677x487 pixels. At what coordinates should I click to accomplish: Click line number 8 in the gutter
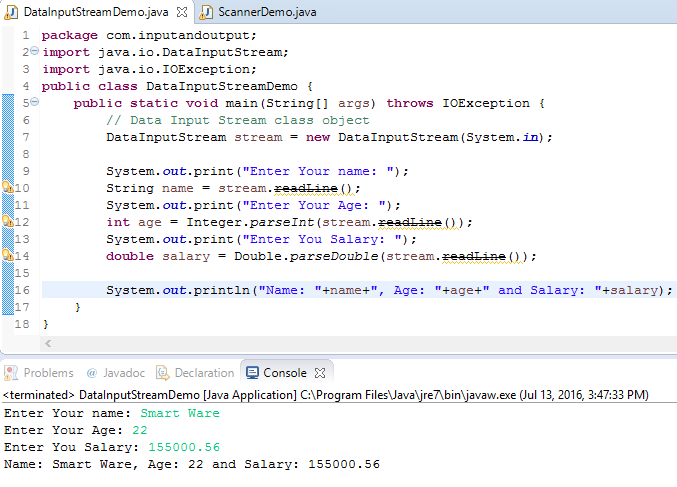[x=26, y=154]
